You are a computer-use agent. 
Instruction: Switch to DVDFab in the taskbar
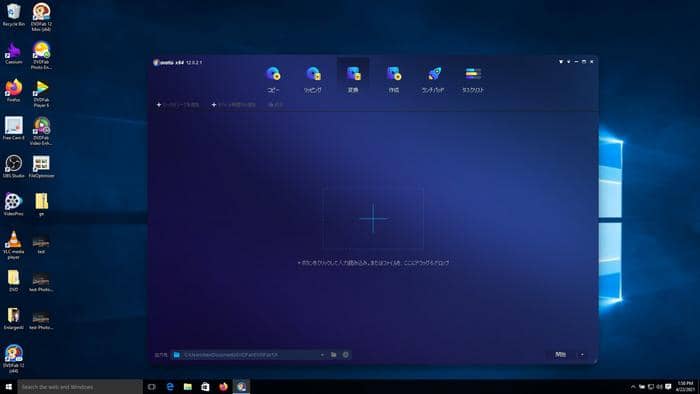click(x=241, y=386)
